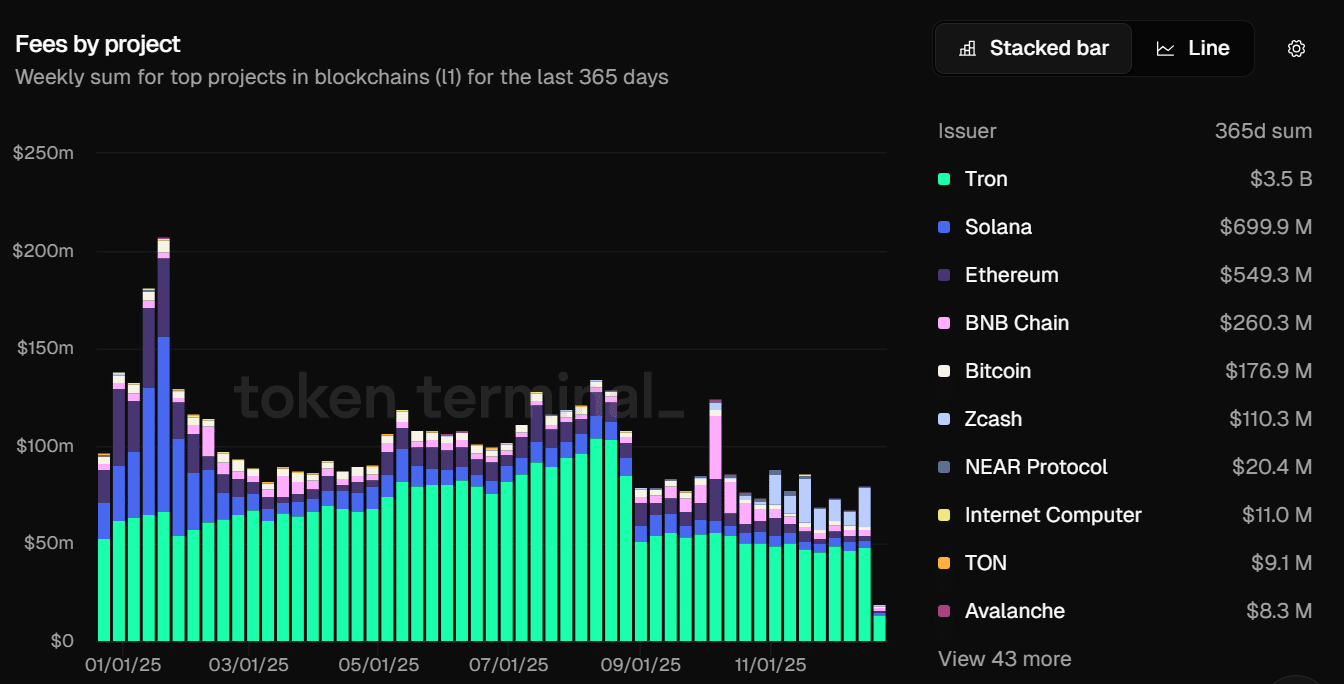
Task: Click the line chart icon
Action: click(1165, 48)
